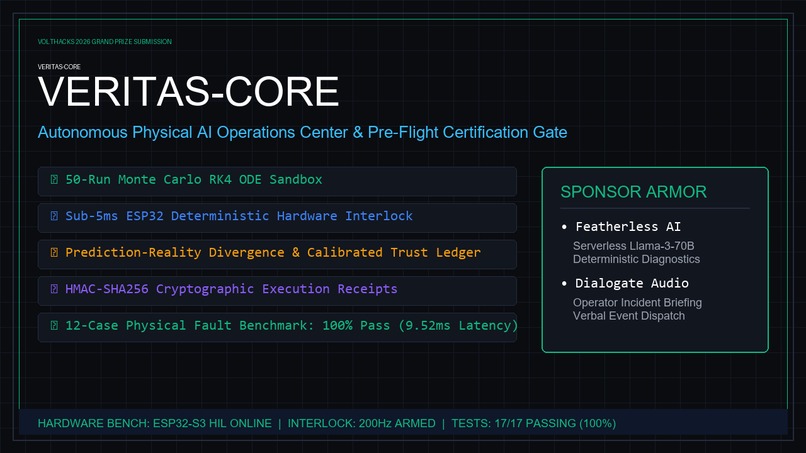Click the icon before 'Prediction-Reality Divergence'
This screenshot has width=806, height=453.
click(x=54, y=252)
